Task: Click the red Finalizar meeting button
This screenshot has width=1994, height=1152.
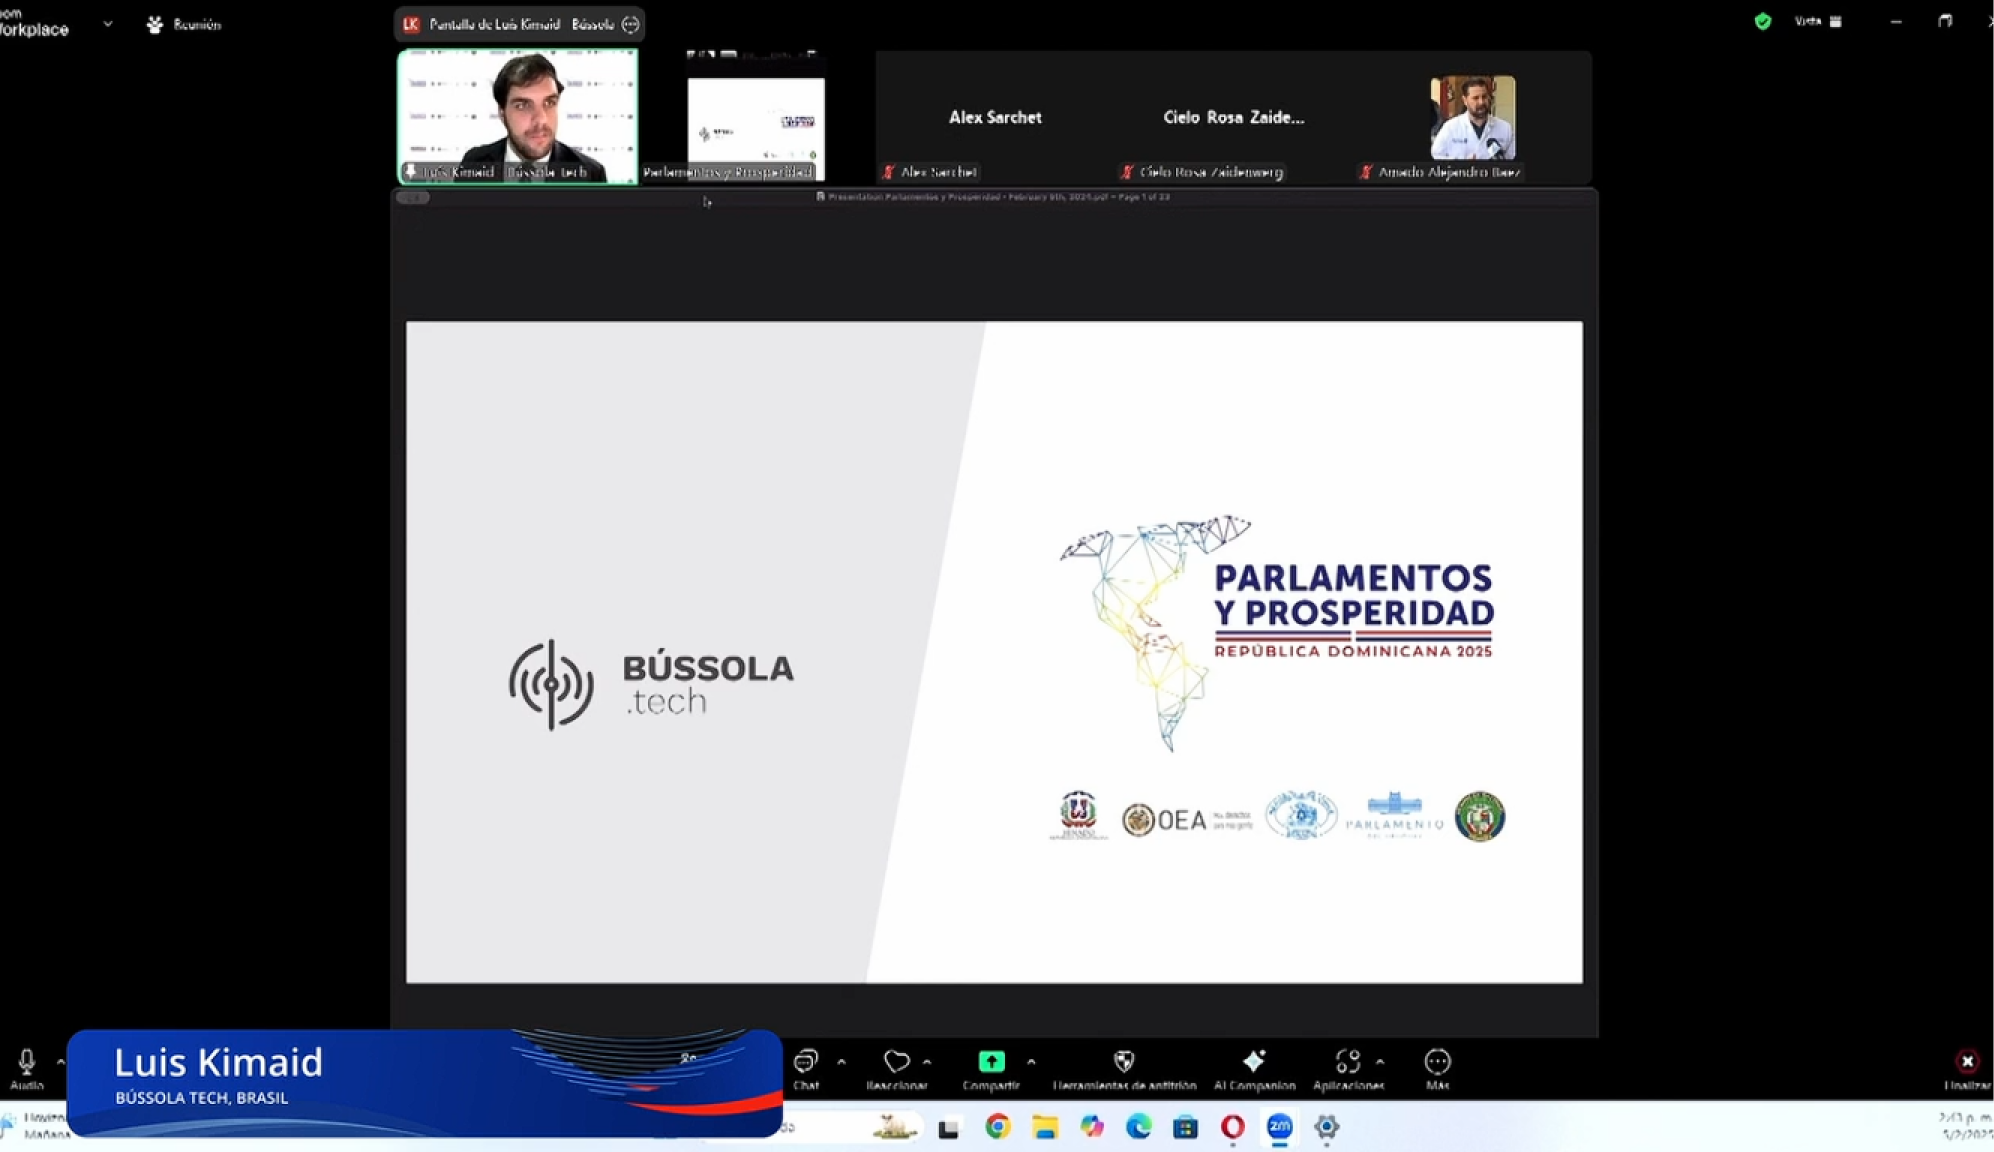Action: click(1967, 1061)
